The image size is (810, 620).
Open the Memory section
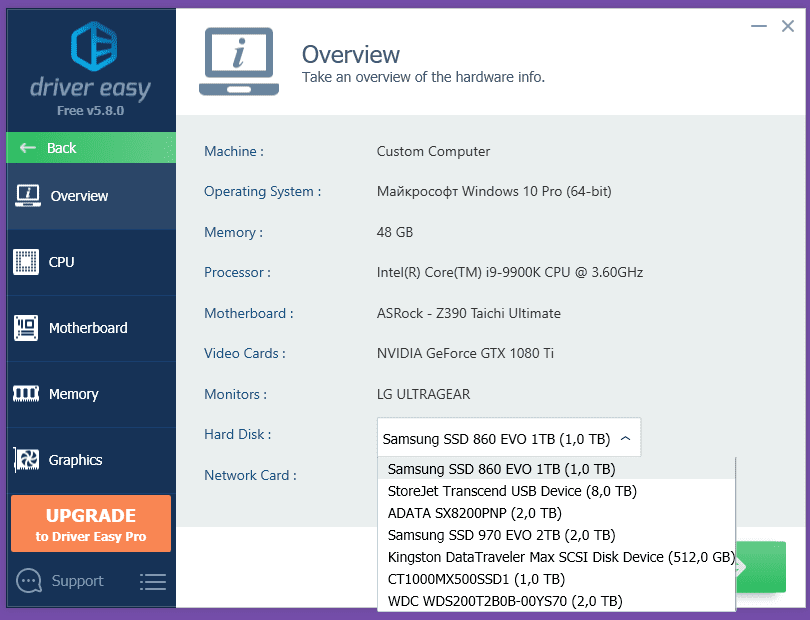point(91,394)
